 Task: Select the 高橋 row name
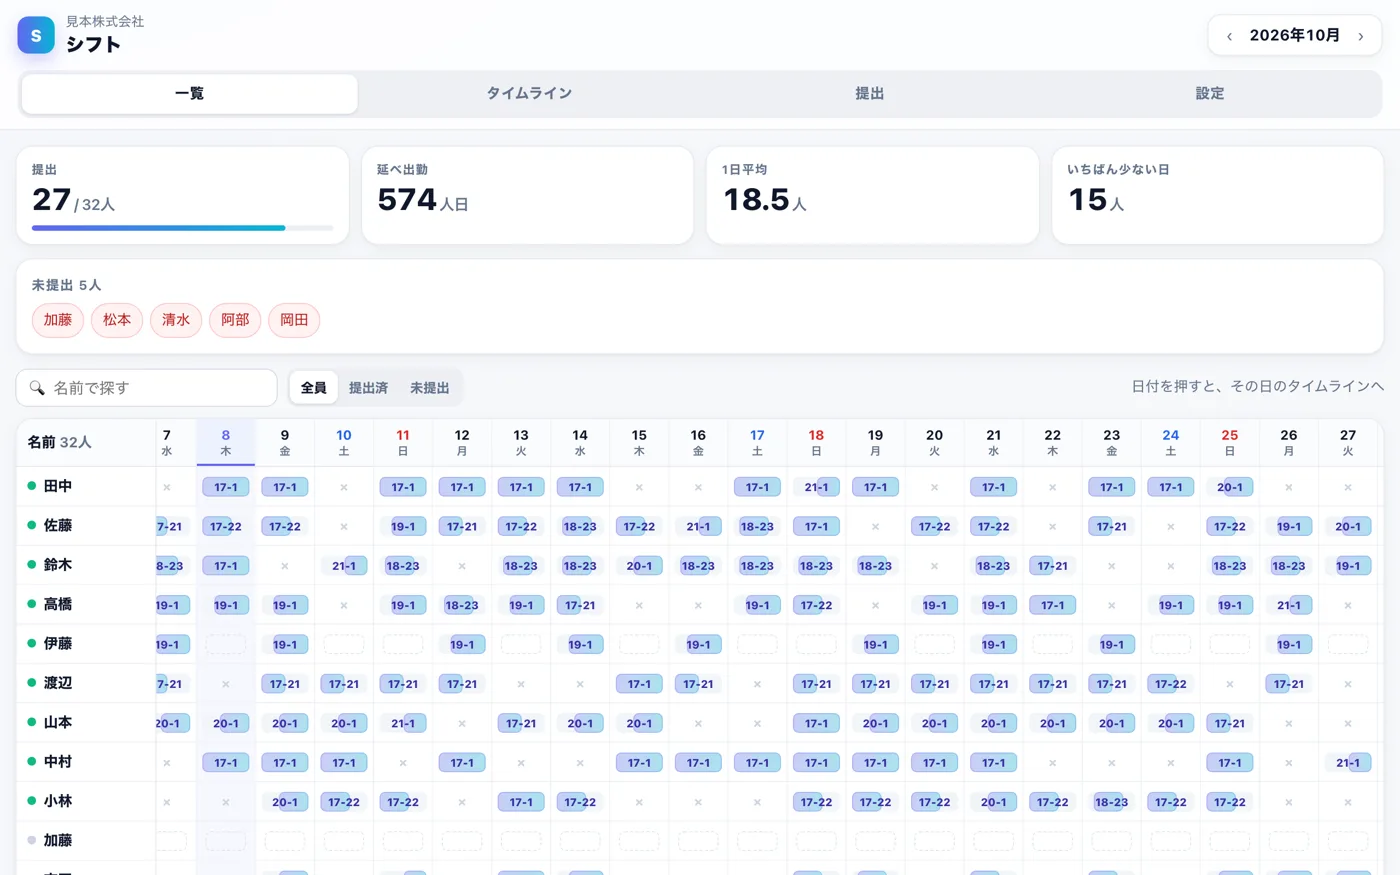click(58, 605)
